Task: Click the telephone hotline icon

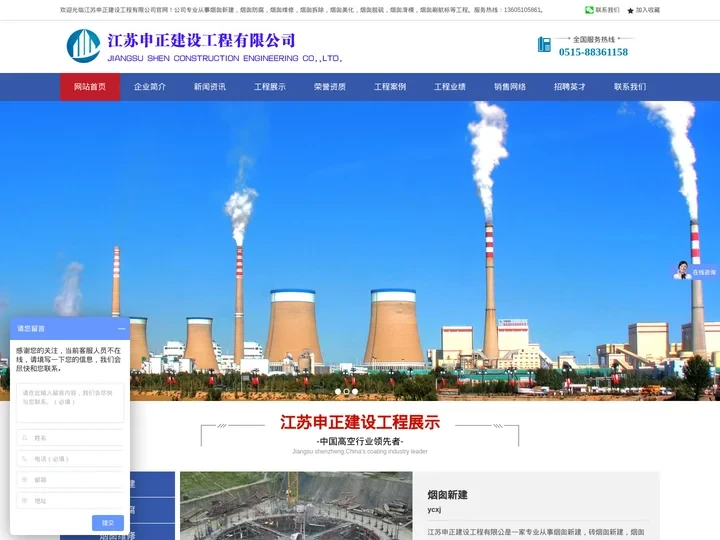Action: pyautogui.click(x=544, y=45)
